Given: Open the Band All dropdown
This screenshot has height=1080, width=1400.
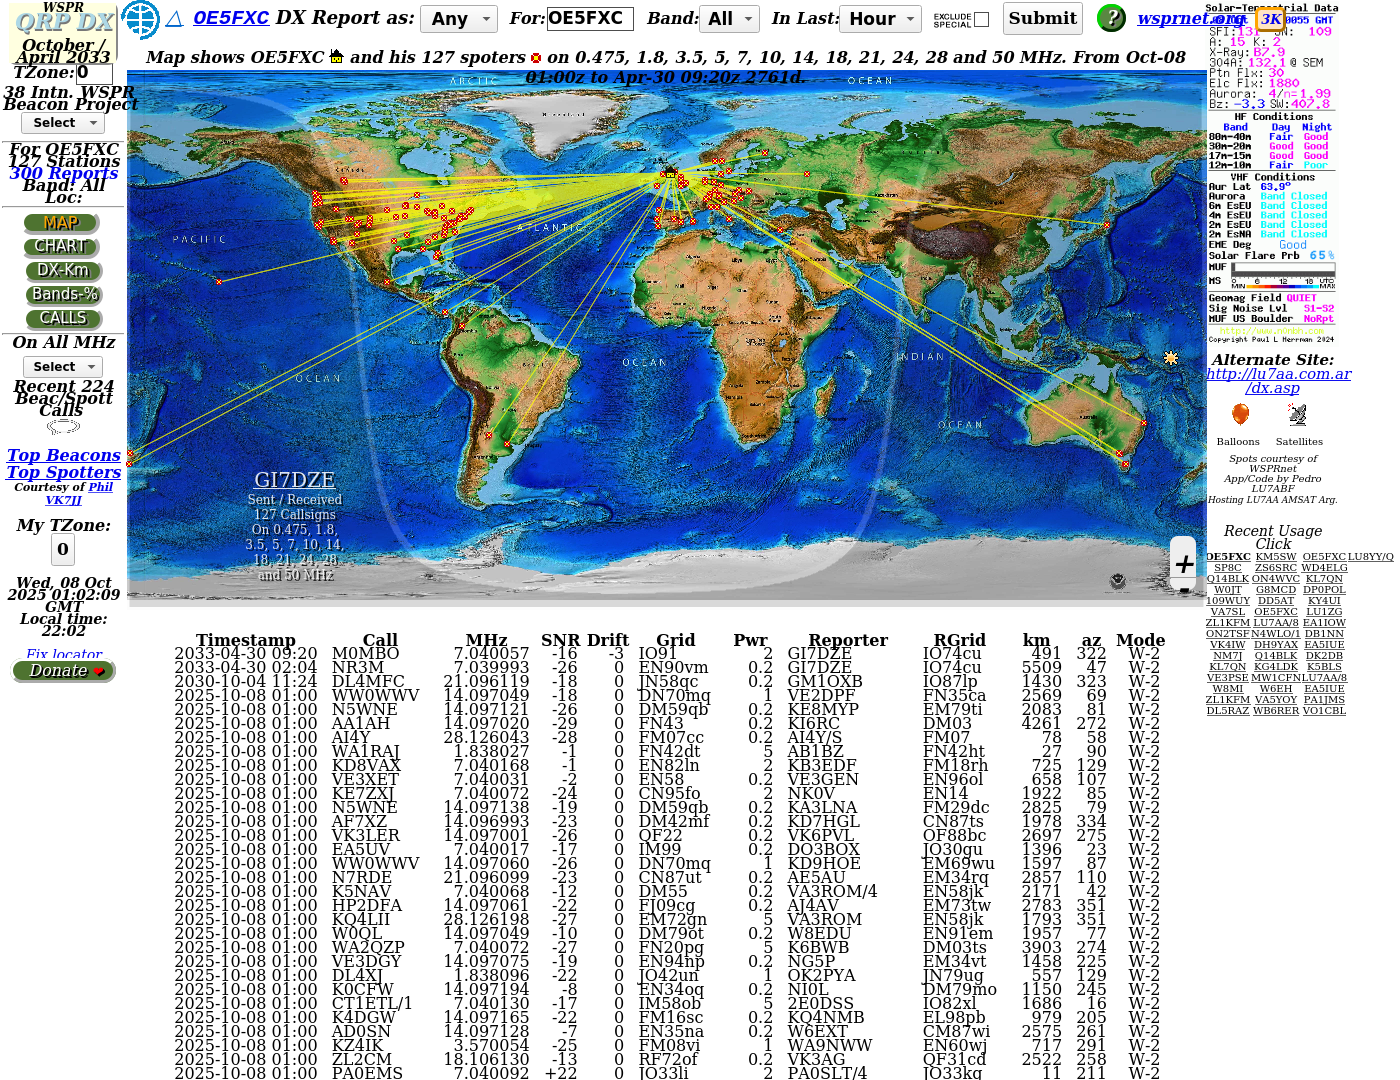Looking at the screenshot, I should pos(730,19).
